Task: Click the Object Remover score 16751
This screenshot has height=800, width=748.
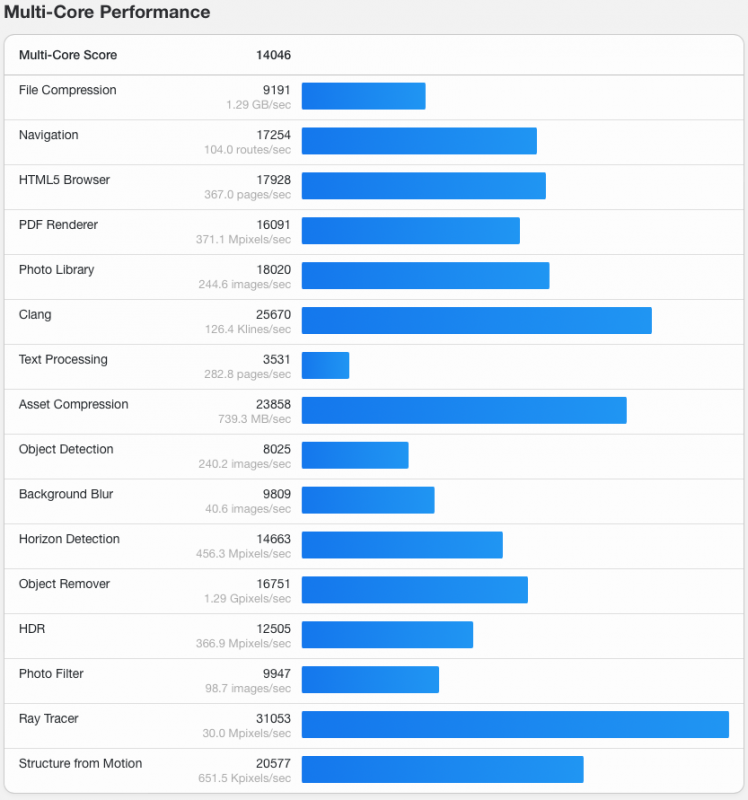Action: point(273,584)
